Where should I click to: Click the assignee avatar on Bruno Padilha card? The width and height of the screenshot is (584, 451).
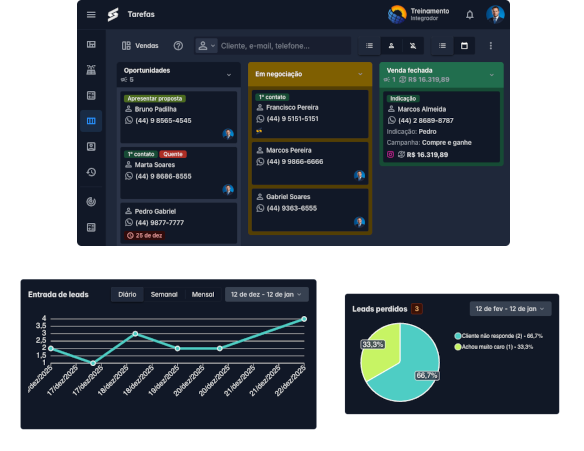(228, 134)
